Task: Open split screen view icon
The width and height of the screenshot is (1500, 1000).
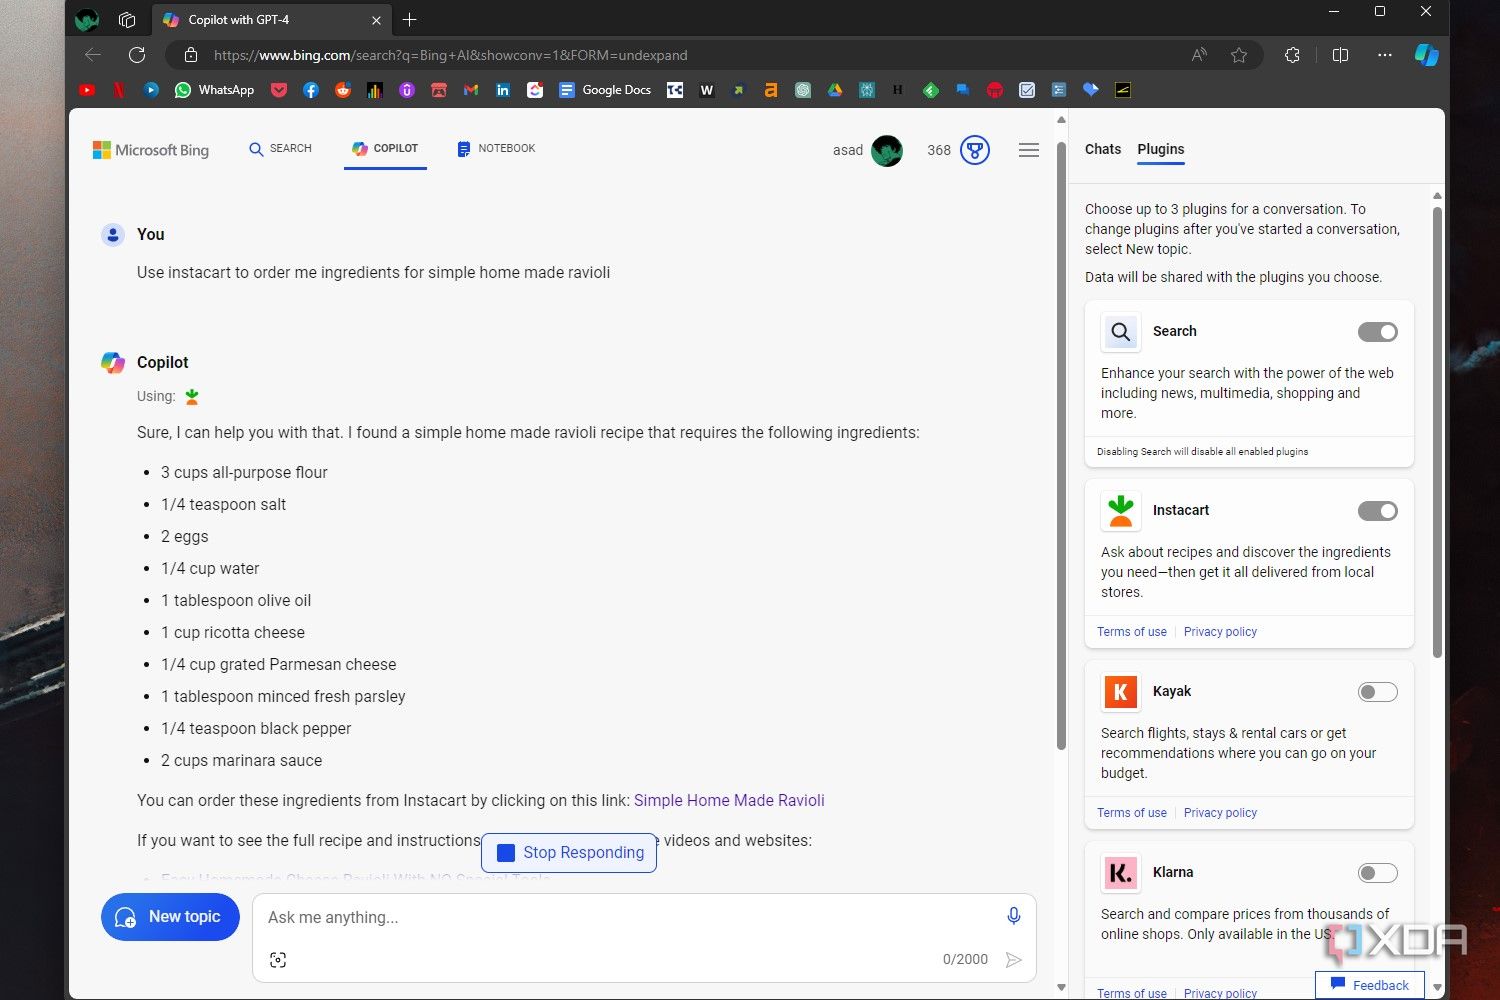Action: coord(1341,55)
